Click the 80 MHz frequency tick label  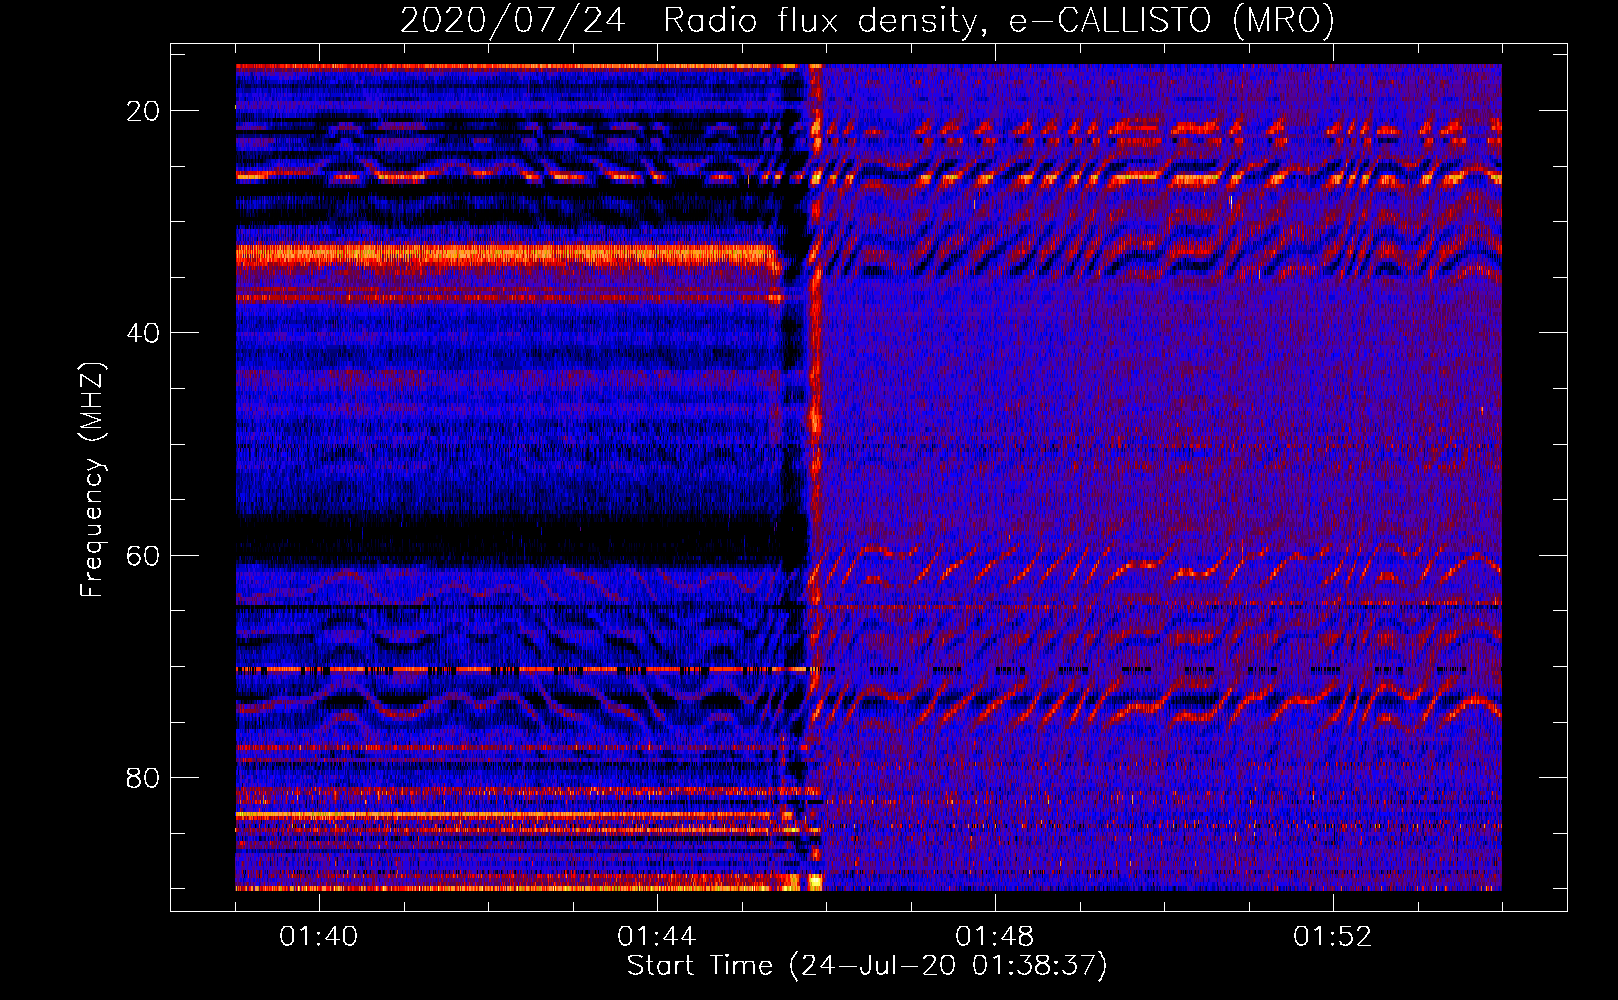(144, 777)
